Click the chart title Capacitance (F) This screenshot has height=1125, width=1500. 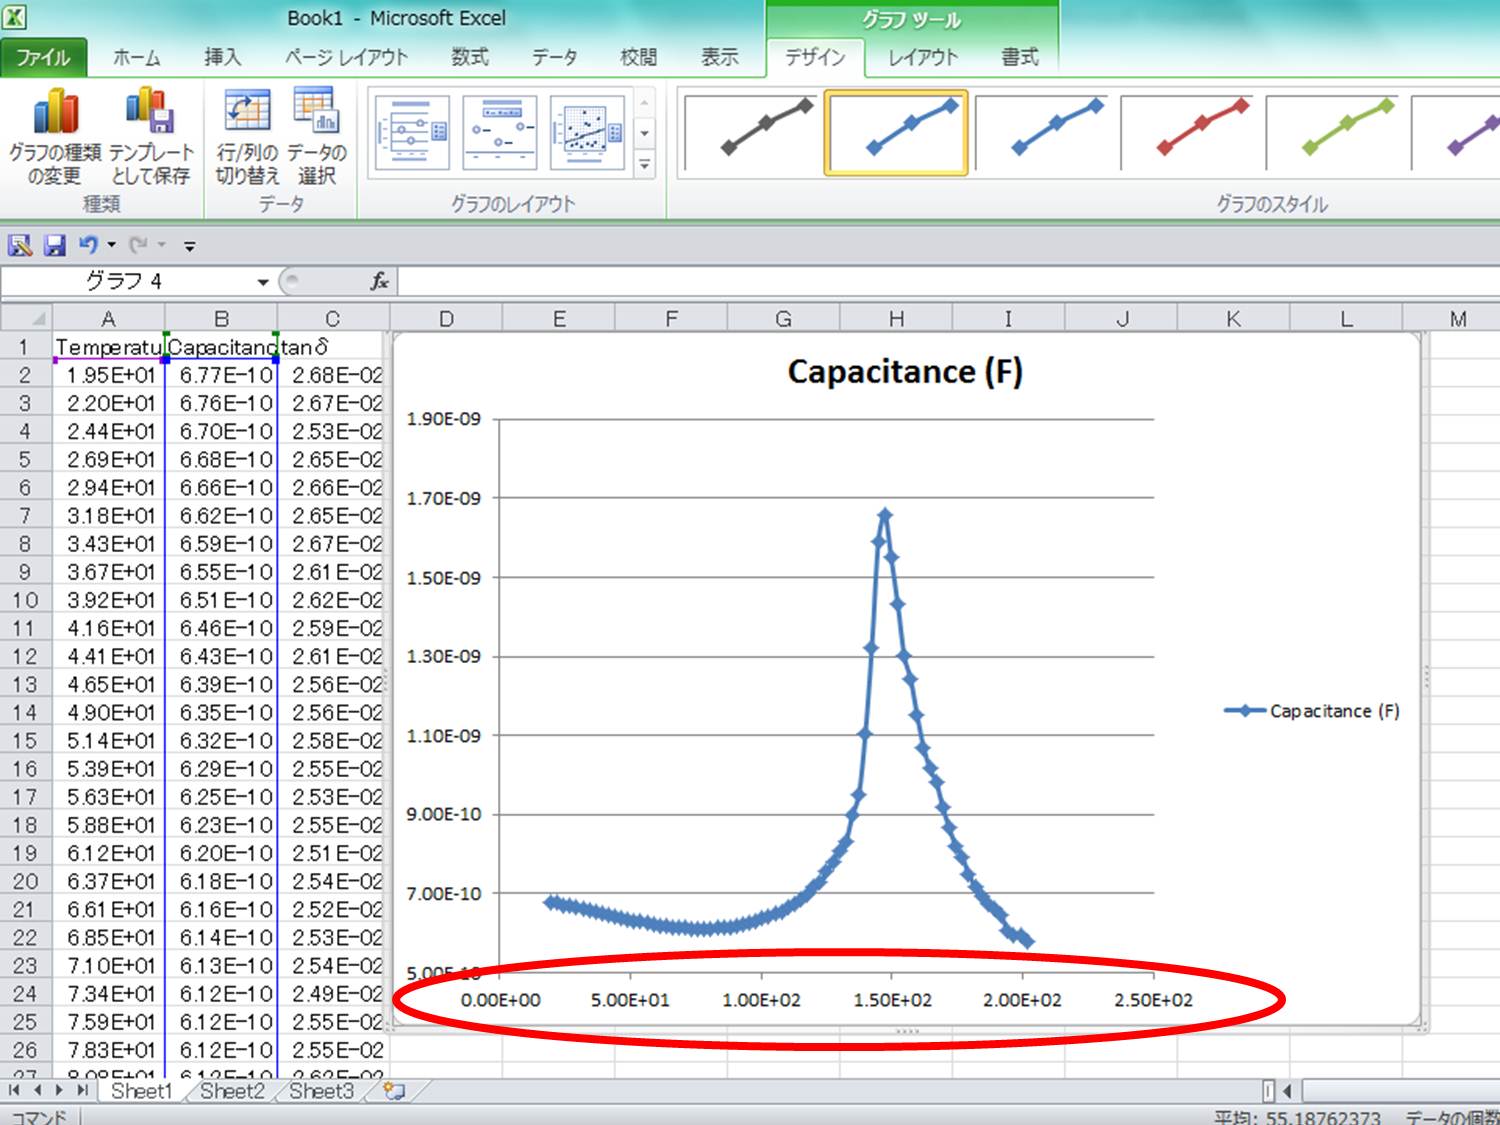point(905,372)
